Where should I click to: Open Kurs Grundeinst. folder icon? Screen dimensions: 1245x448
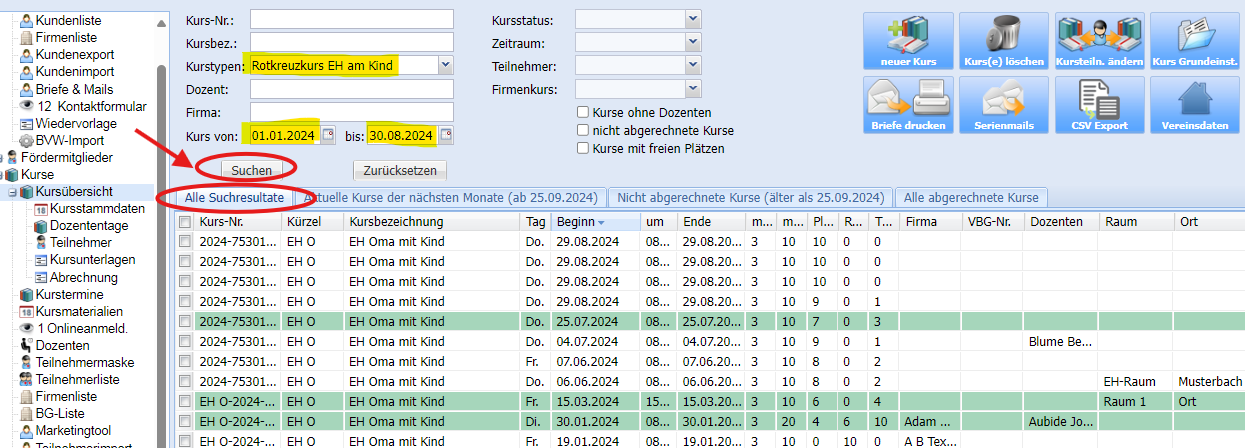pos(1194,42)
